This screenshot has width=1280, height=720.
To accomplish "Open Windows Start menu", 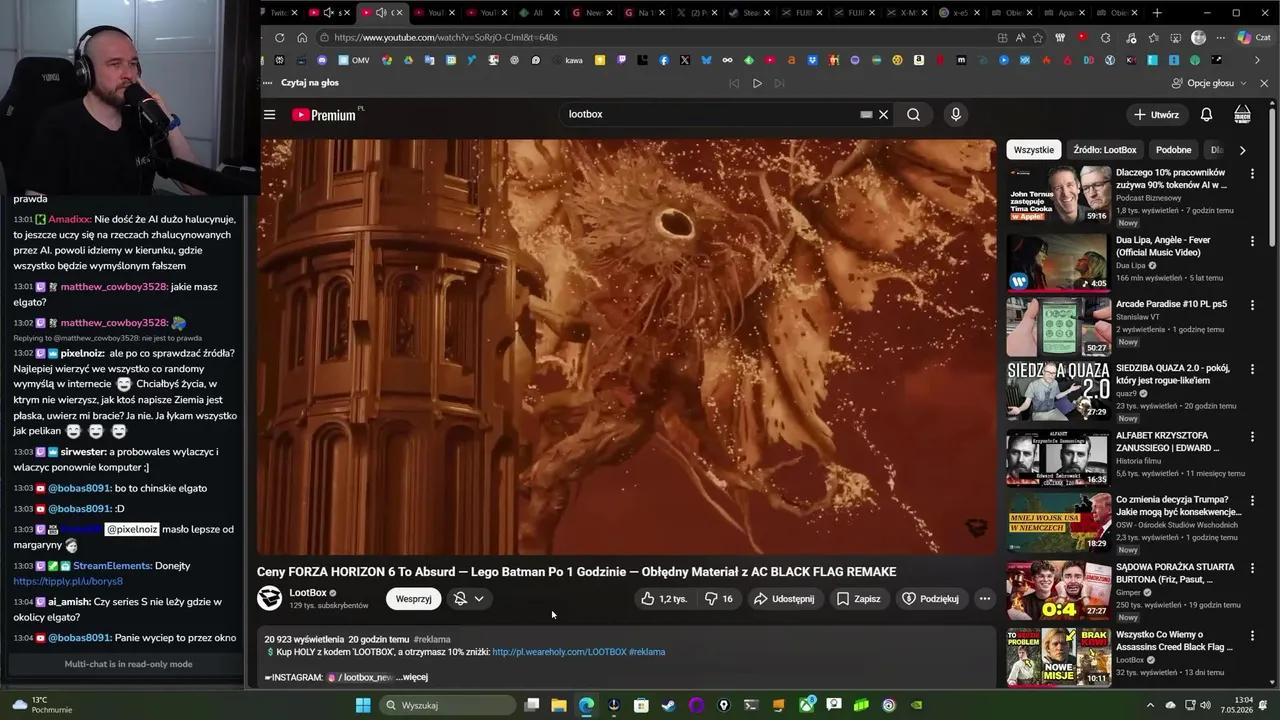I will pyautogui.click(x=363, y=705).
